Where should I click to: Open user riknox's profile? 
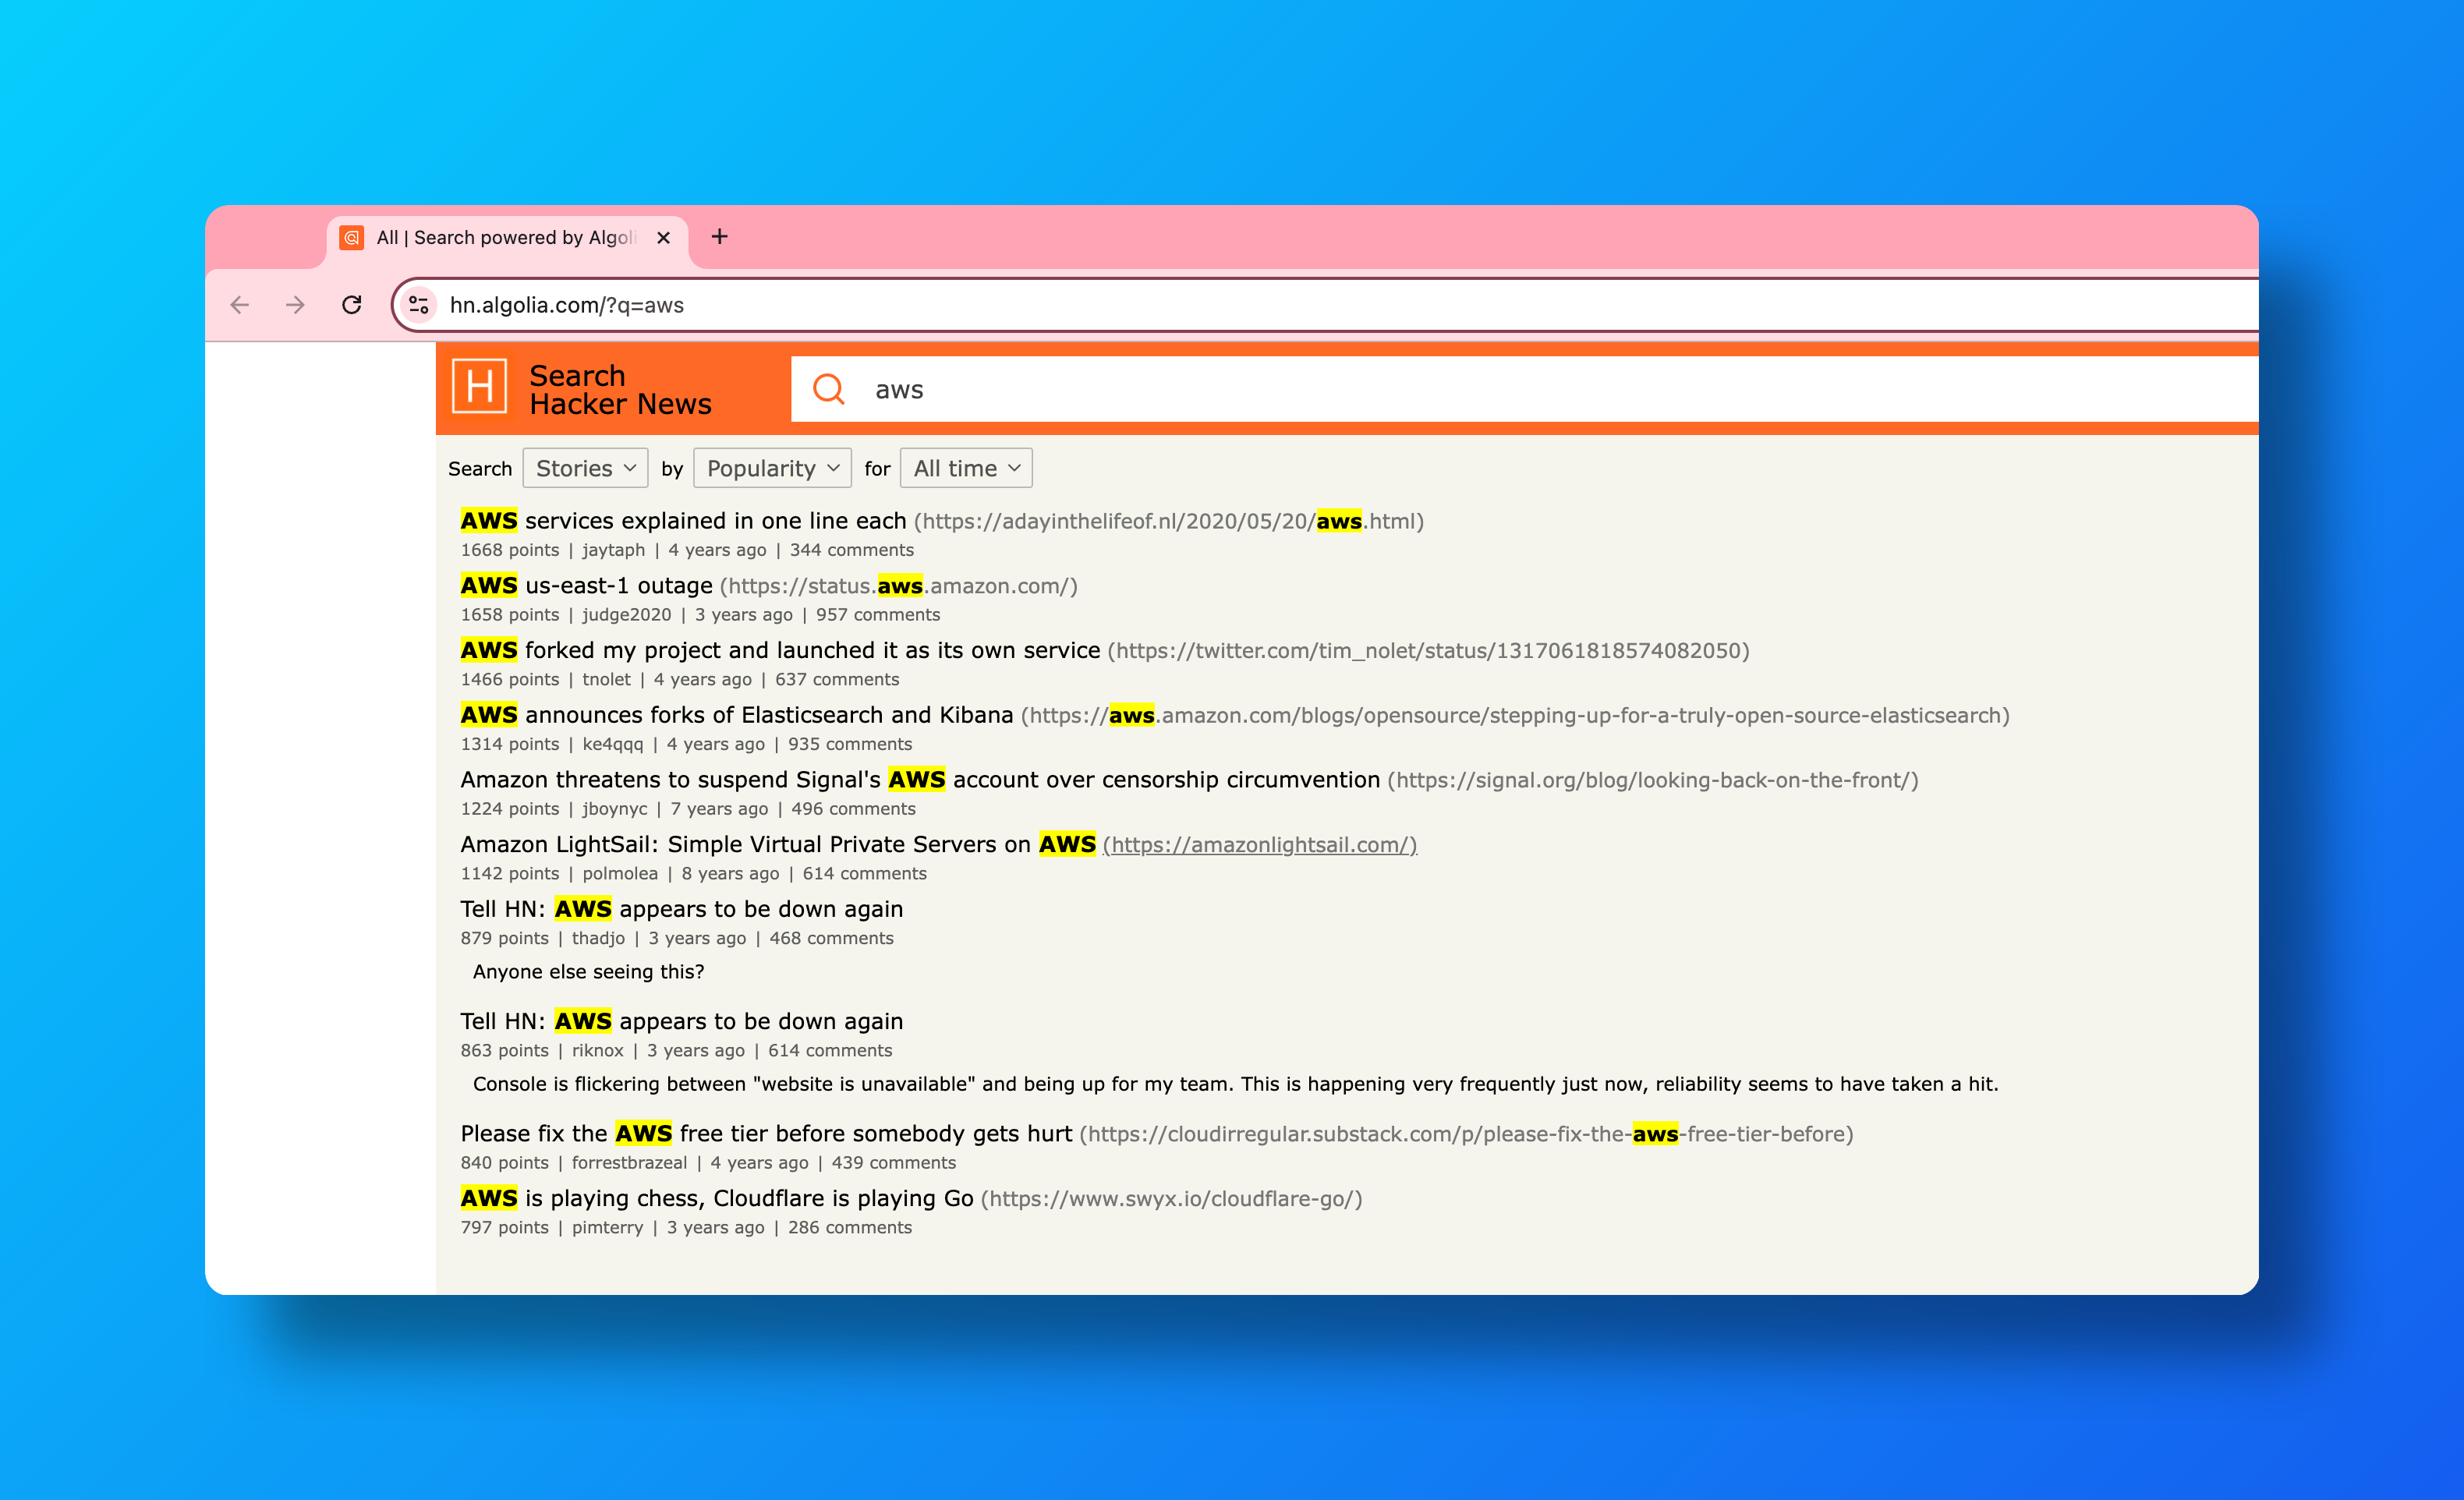click(598, 1051)
